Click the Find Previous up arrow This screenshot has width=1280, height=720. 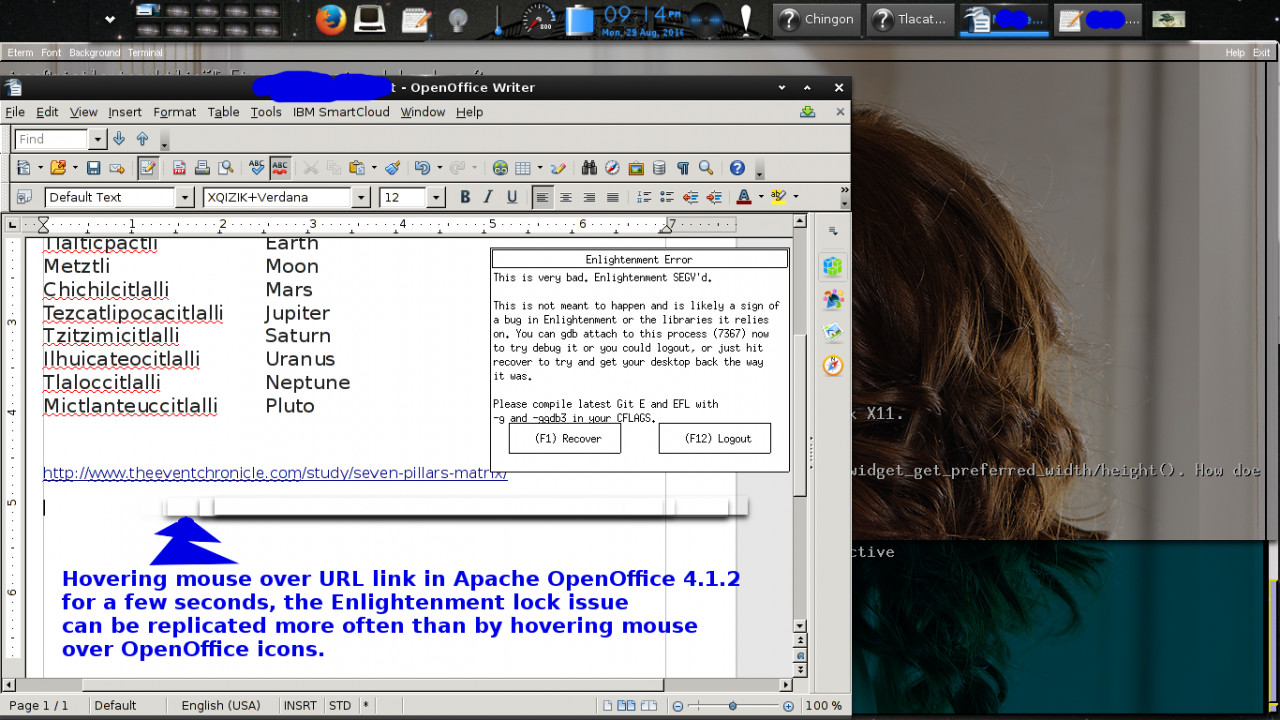[142, 139]
